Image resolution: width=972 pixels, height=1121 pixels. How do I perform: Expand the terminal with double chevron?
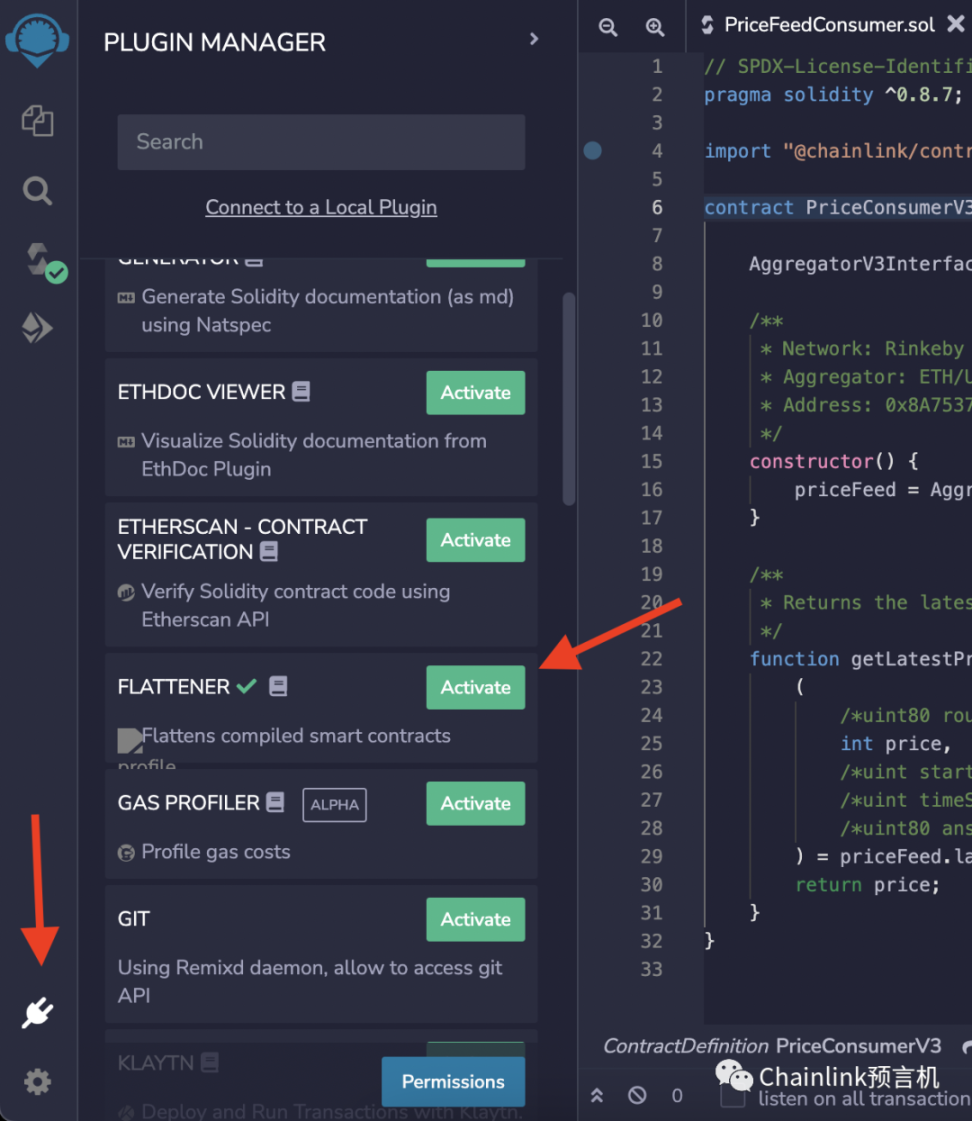point(597,1095)
